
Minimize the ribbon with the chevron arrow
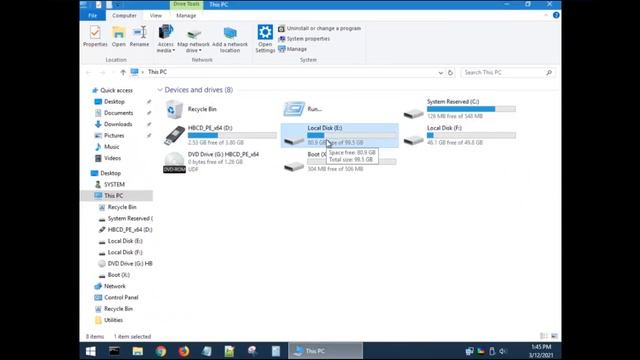(546, 15)
